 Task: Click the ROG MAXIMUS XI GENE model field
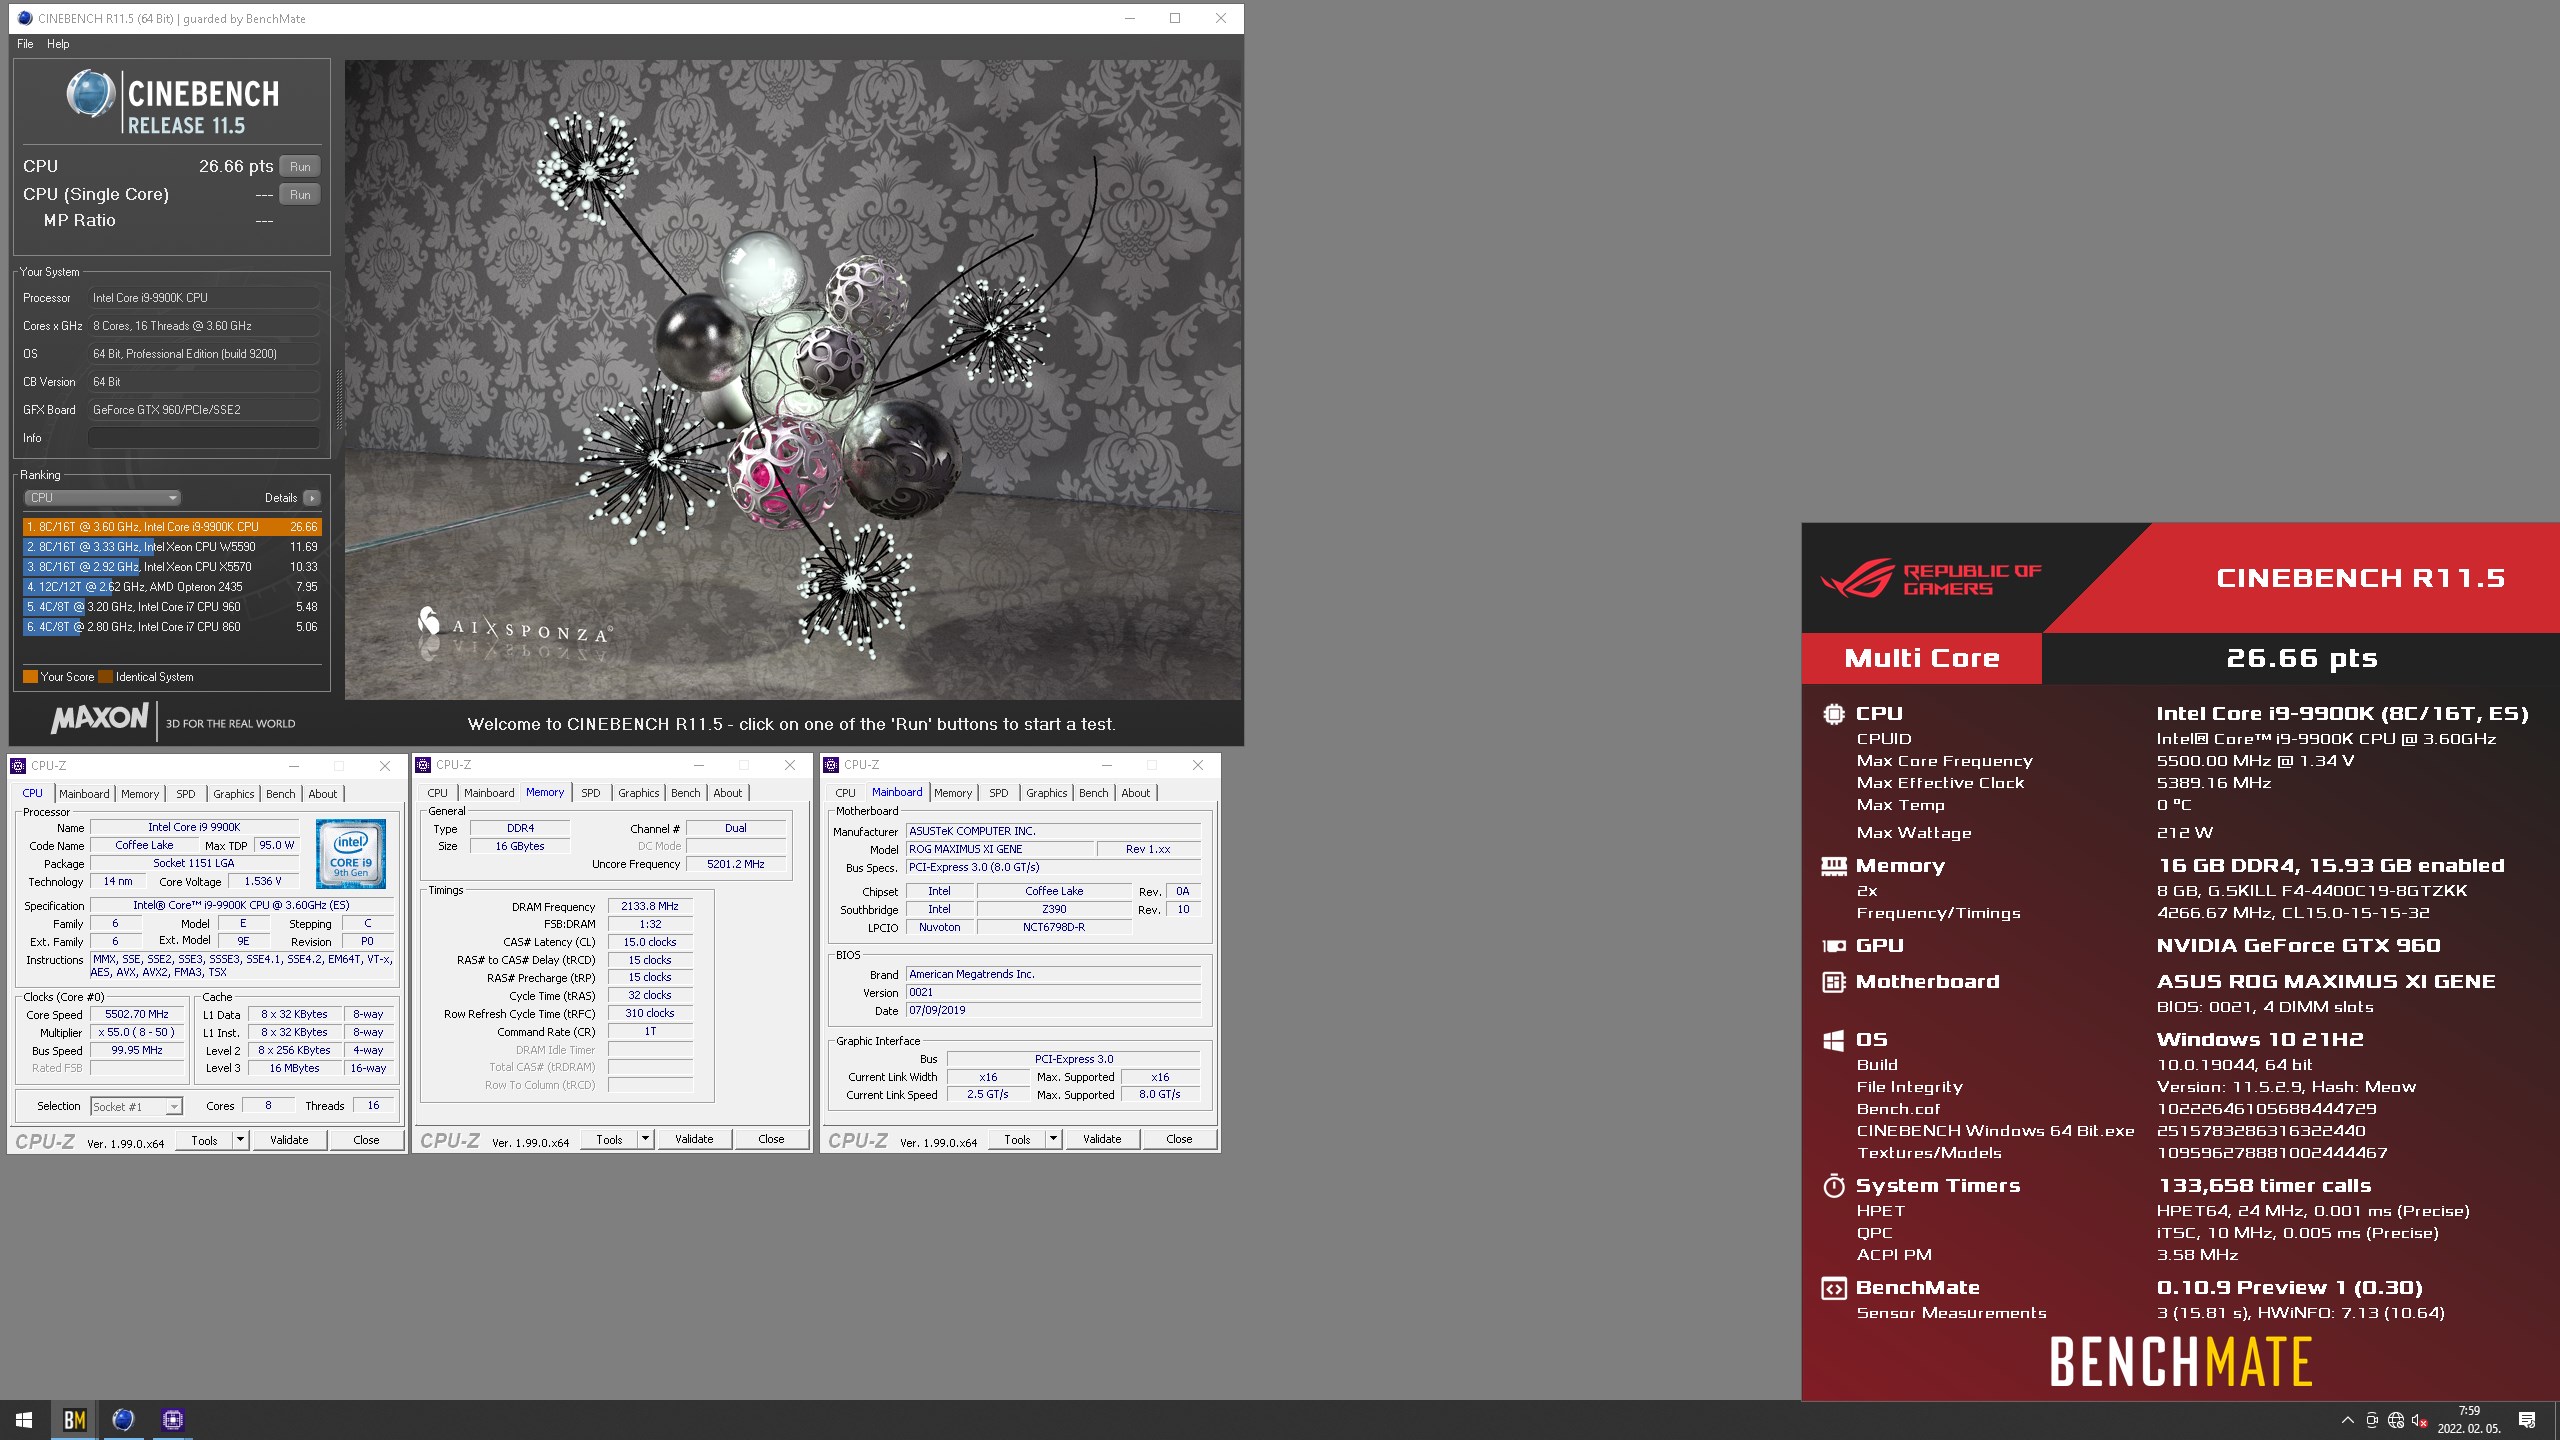[999, 849]
